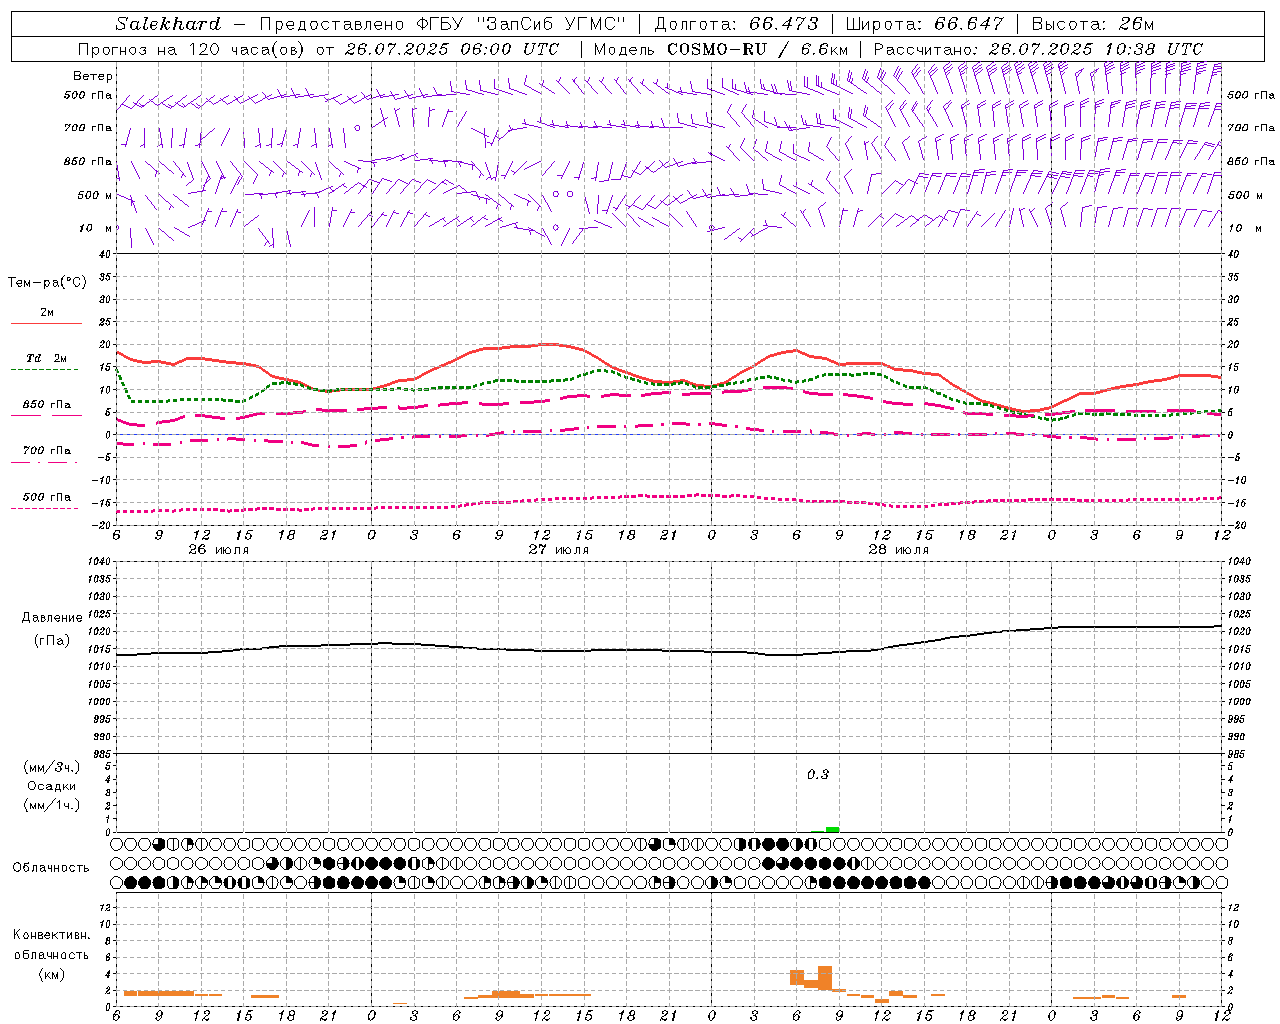
Task: Select the 850 гПа temperature legend label
Action: click(47, 405)
